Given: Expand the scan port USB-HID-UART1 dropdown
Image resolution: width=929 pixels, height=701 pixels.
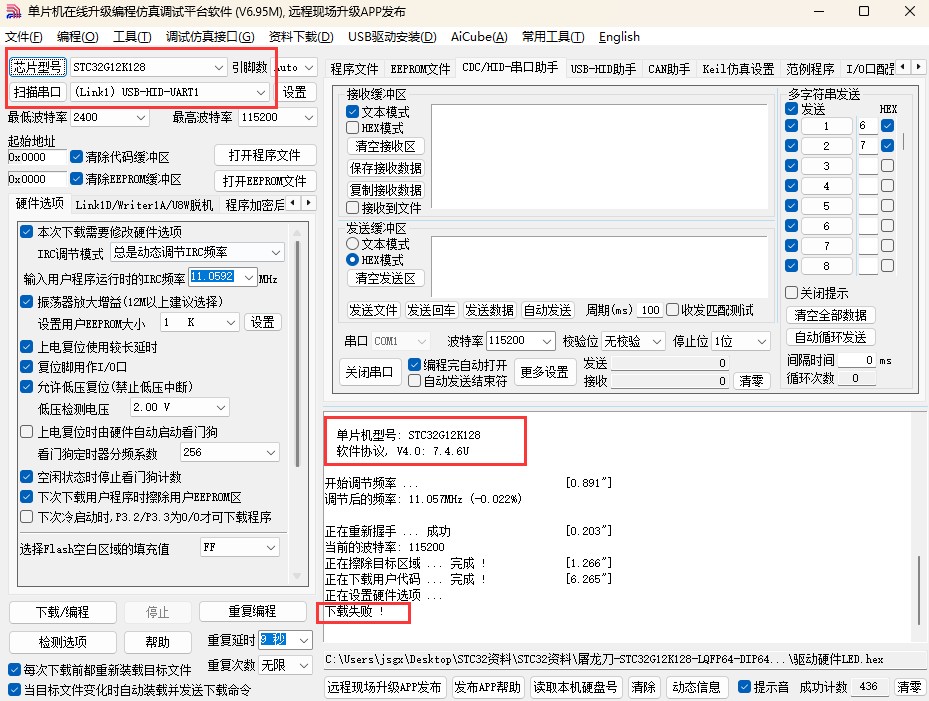Looking at the screenshot, I should pyautogui.click(x=261, y=92).
